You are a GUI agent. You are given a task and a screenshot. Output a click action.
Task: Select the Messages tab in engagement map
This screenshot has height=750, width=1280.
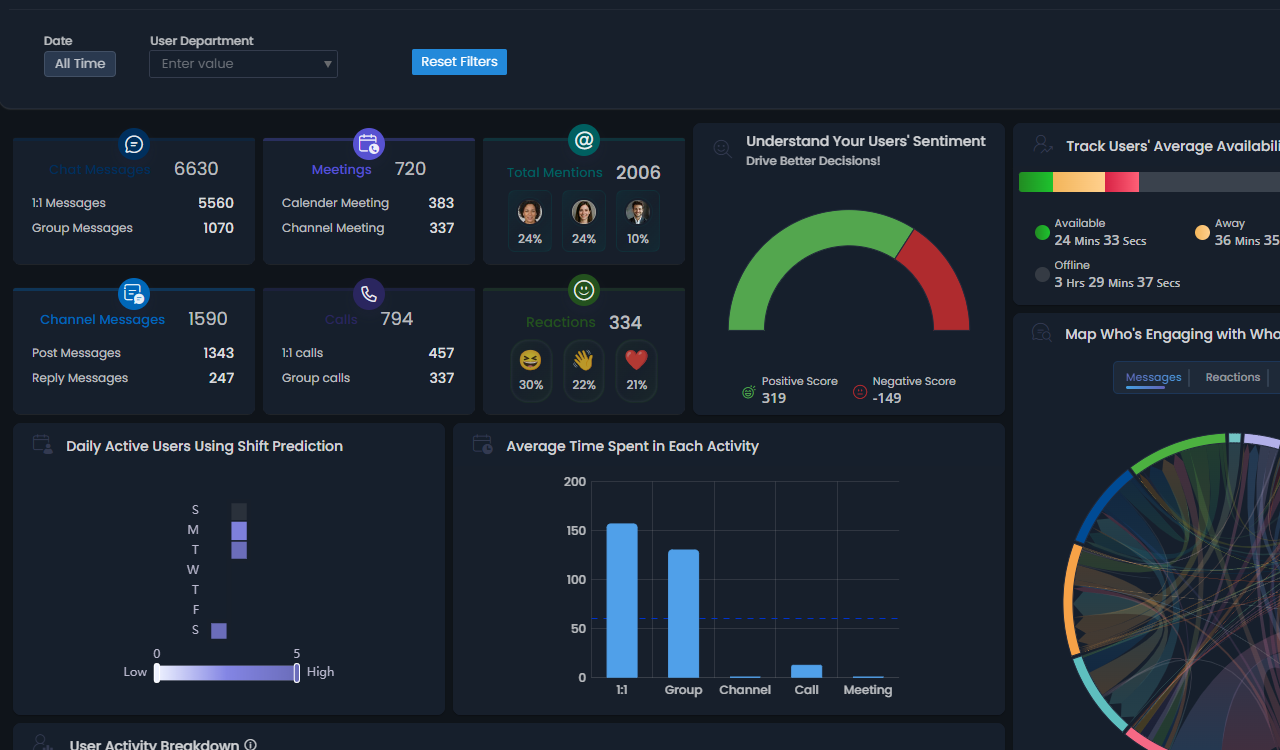(x=1153, y=377)
